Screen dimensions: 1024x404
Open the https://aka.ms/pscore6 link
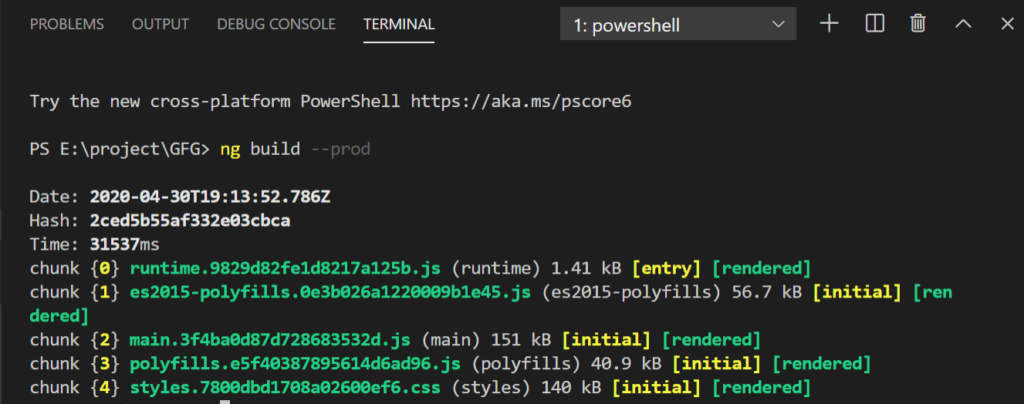(x=522, y=101)
